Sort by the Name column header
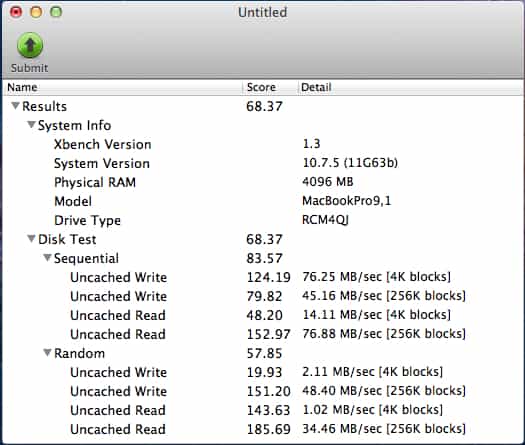 click(123, 87)
